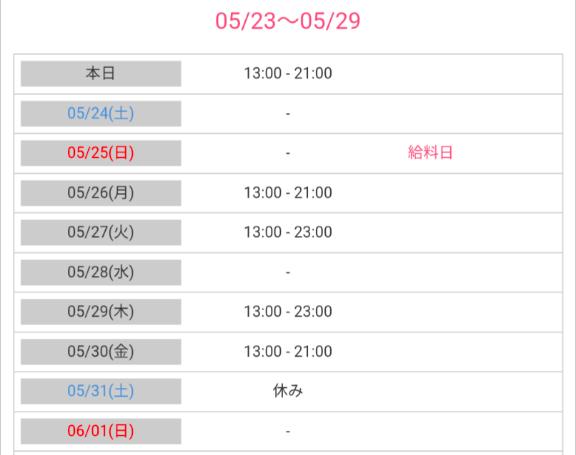Screen dimensions: 576x455
Task: Choose the 05/28(水) date label
Action: [x=101, y=272]
